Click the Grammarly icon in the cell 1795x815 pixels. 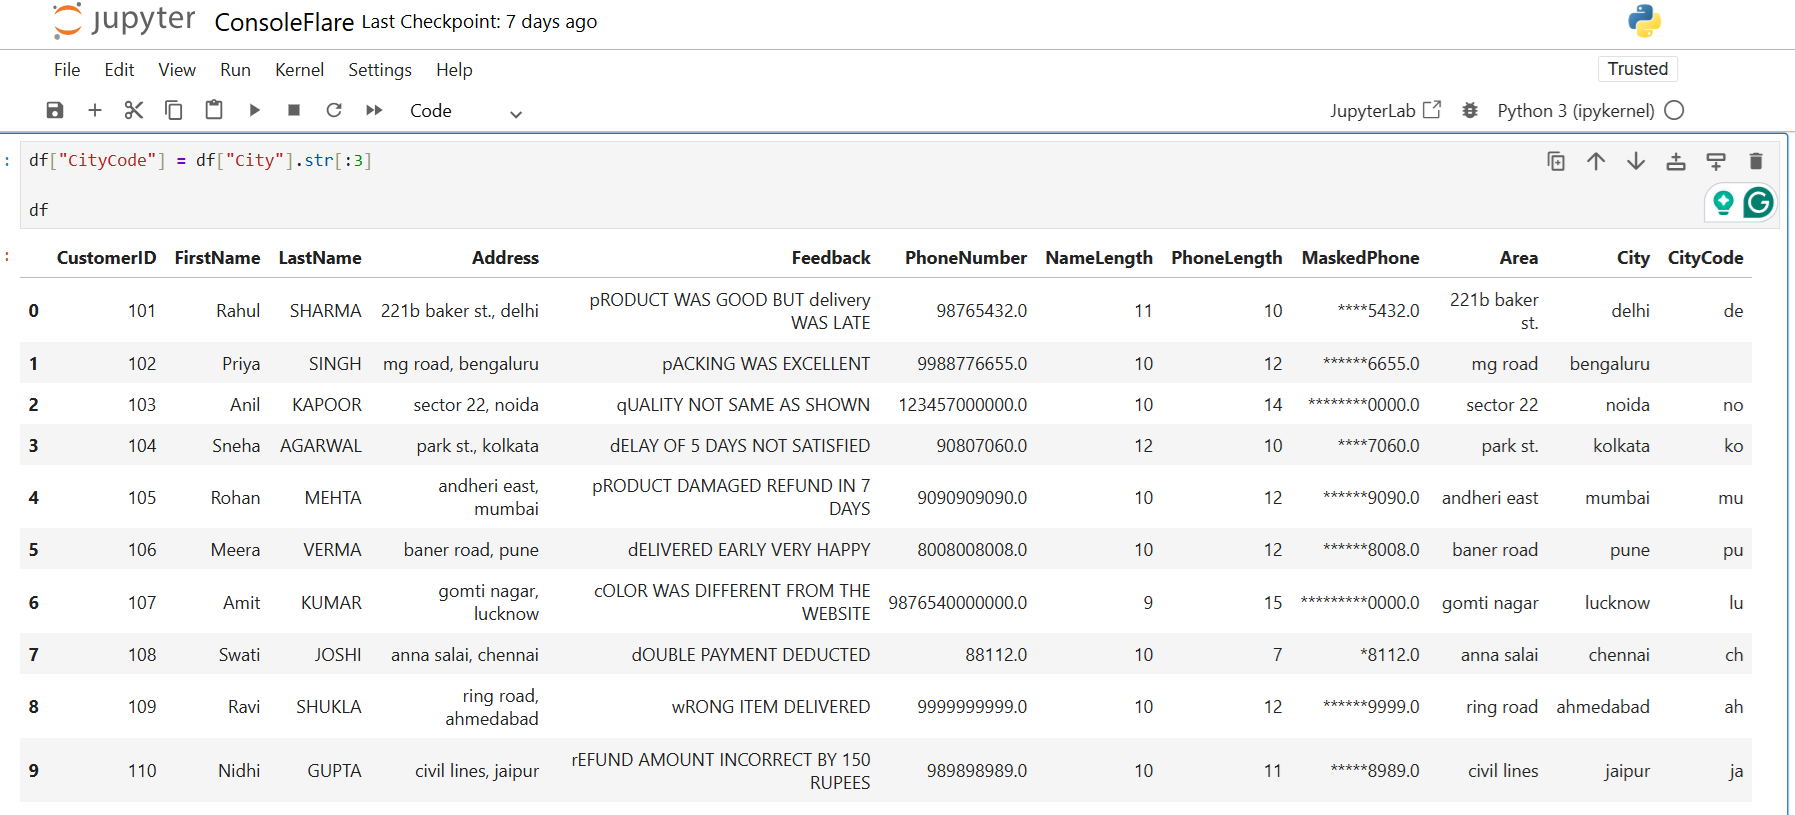(x=1758, y=203)
